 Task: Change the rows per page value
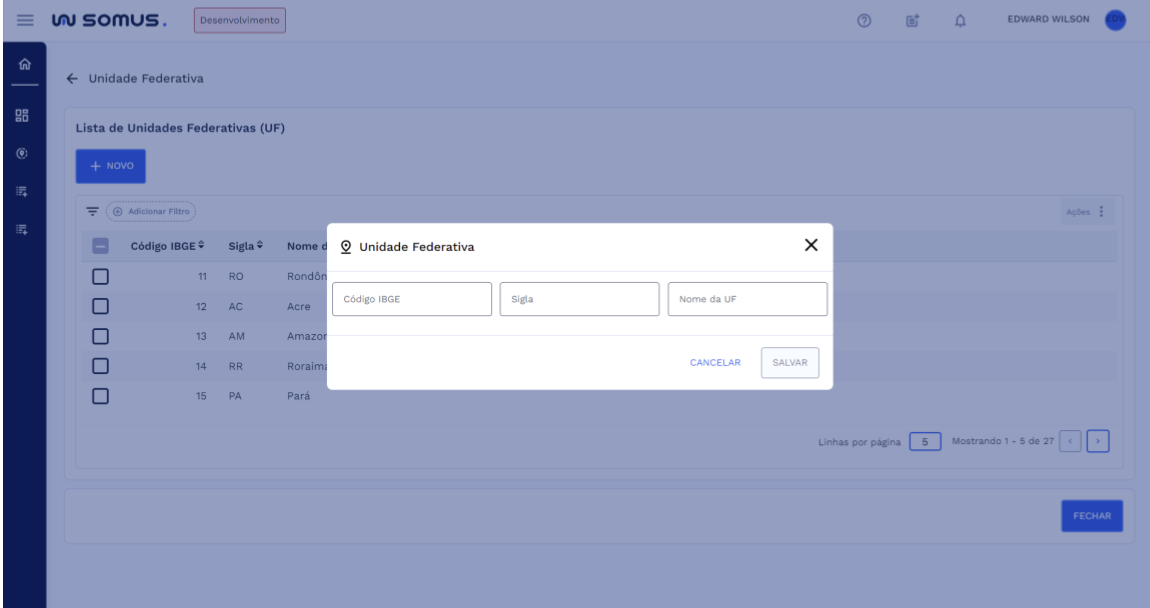(926, 441)
